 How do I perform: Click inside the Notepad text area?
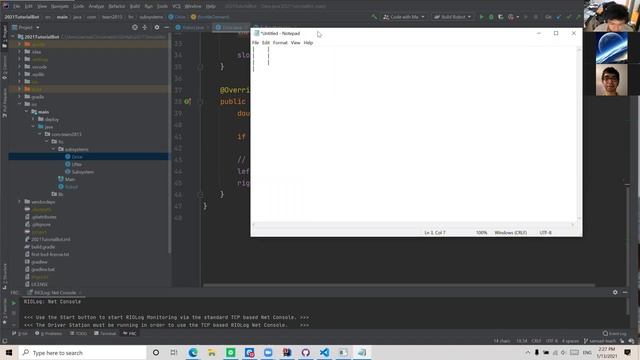(x=414, y=135)
